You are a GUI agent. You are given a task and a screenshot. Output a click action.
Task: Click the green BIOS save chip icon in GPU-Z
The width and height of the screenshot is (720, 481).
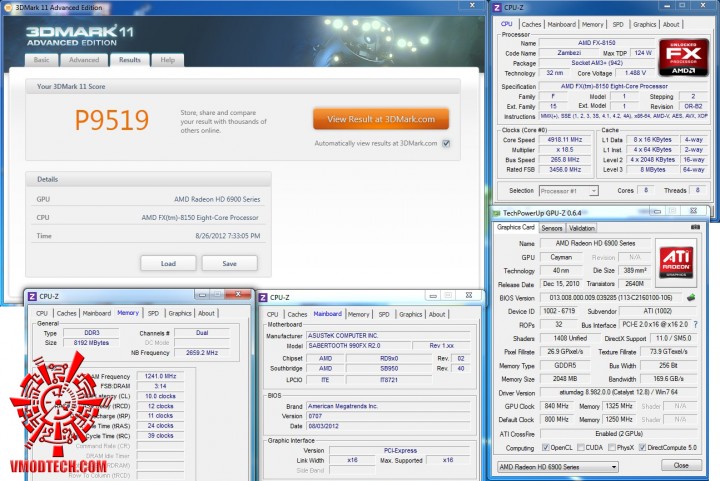coord(691,297)
